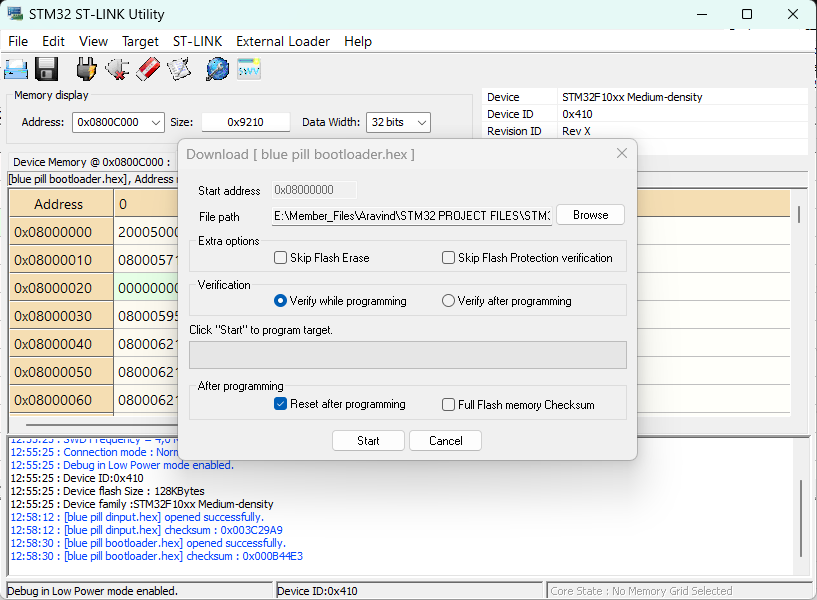The height and width of the screenshot is (600, 817).
Task: Click the Size input field 0x9210
Action: (245, 122)
